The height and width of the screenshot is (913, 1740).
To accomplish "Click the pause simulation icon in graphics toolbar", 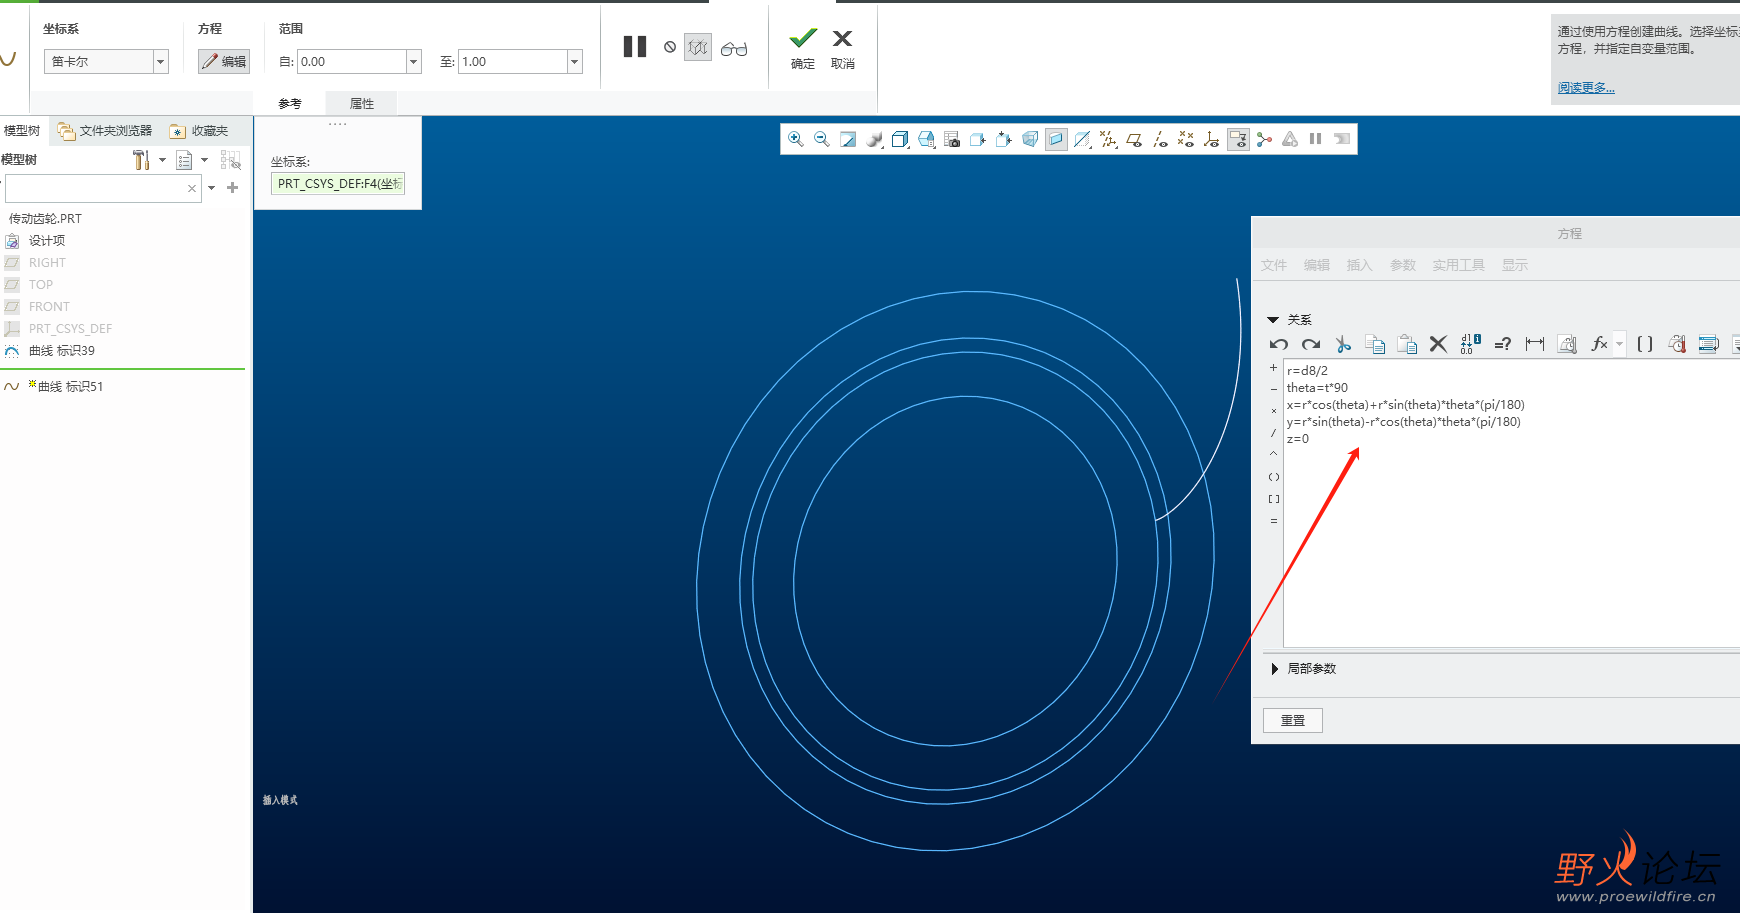I will (1316, 139).
